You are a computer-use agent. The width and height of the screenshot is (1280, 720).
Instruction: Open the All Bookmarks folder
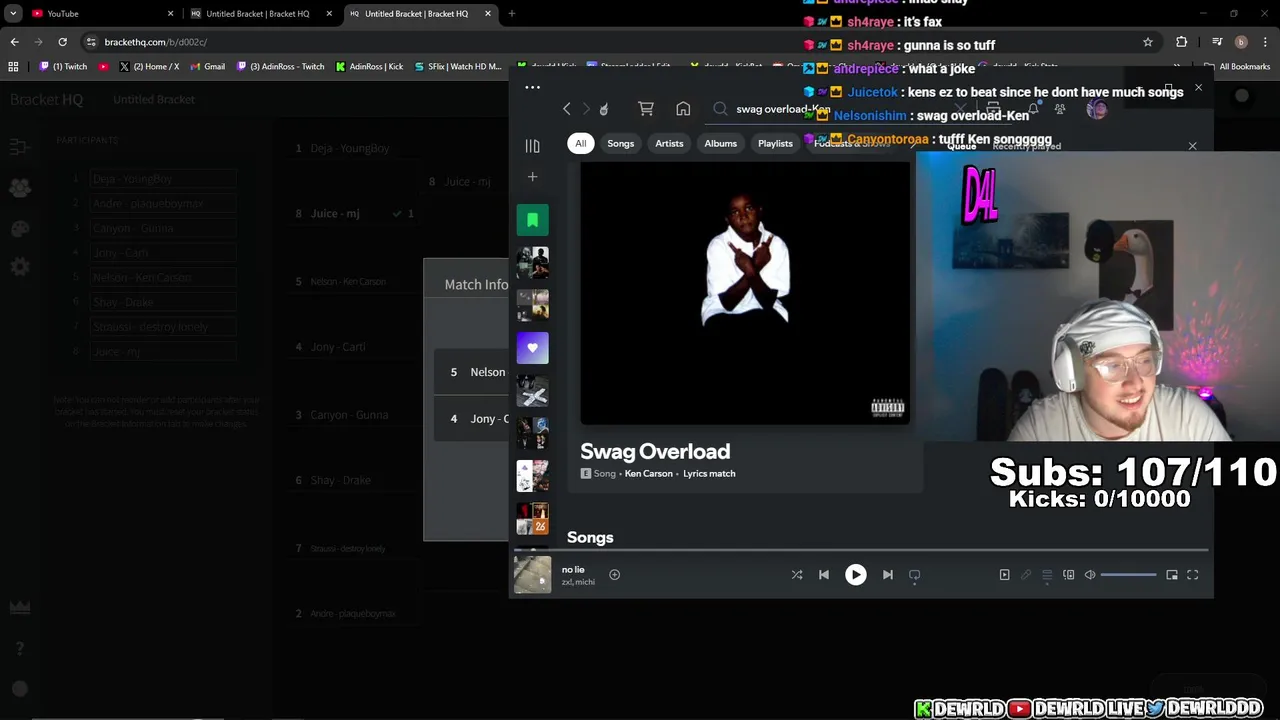1237,67
